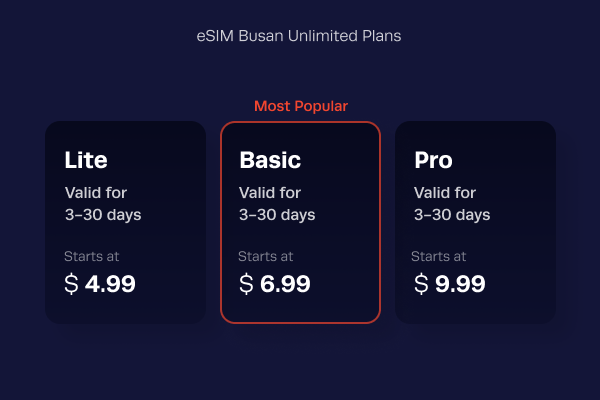The height and width of the screenshot is (400, 600).
Task: Select the Basic plan title
Action: [x=270, y=160]
